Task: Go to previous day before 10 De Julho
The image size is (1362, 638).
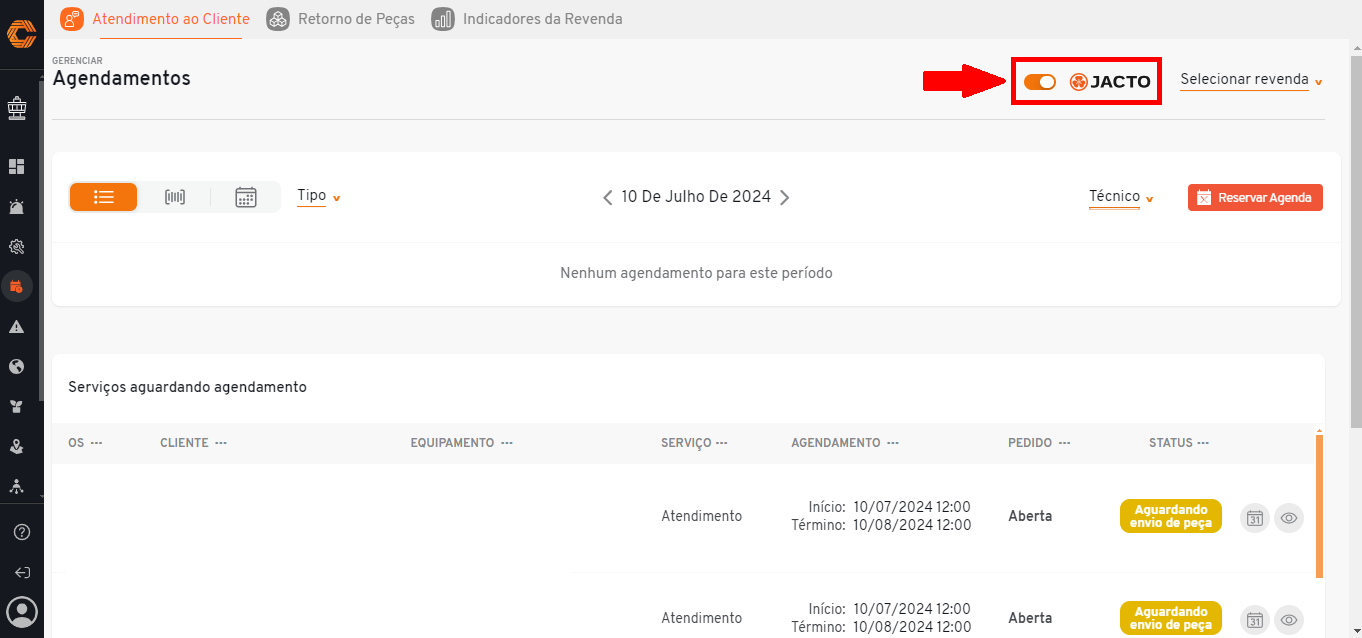Action: [608, 198]
